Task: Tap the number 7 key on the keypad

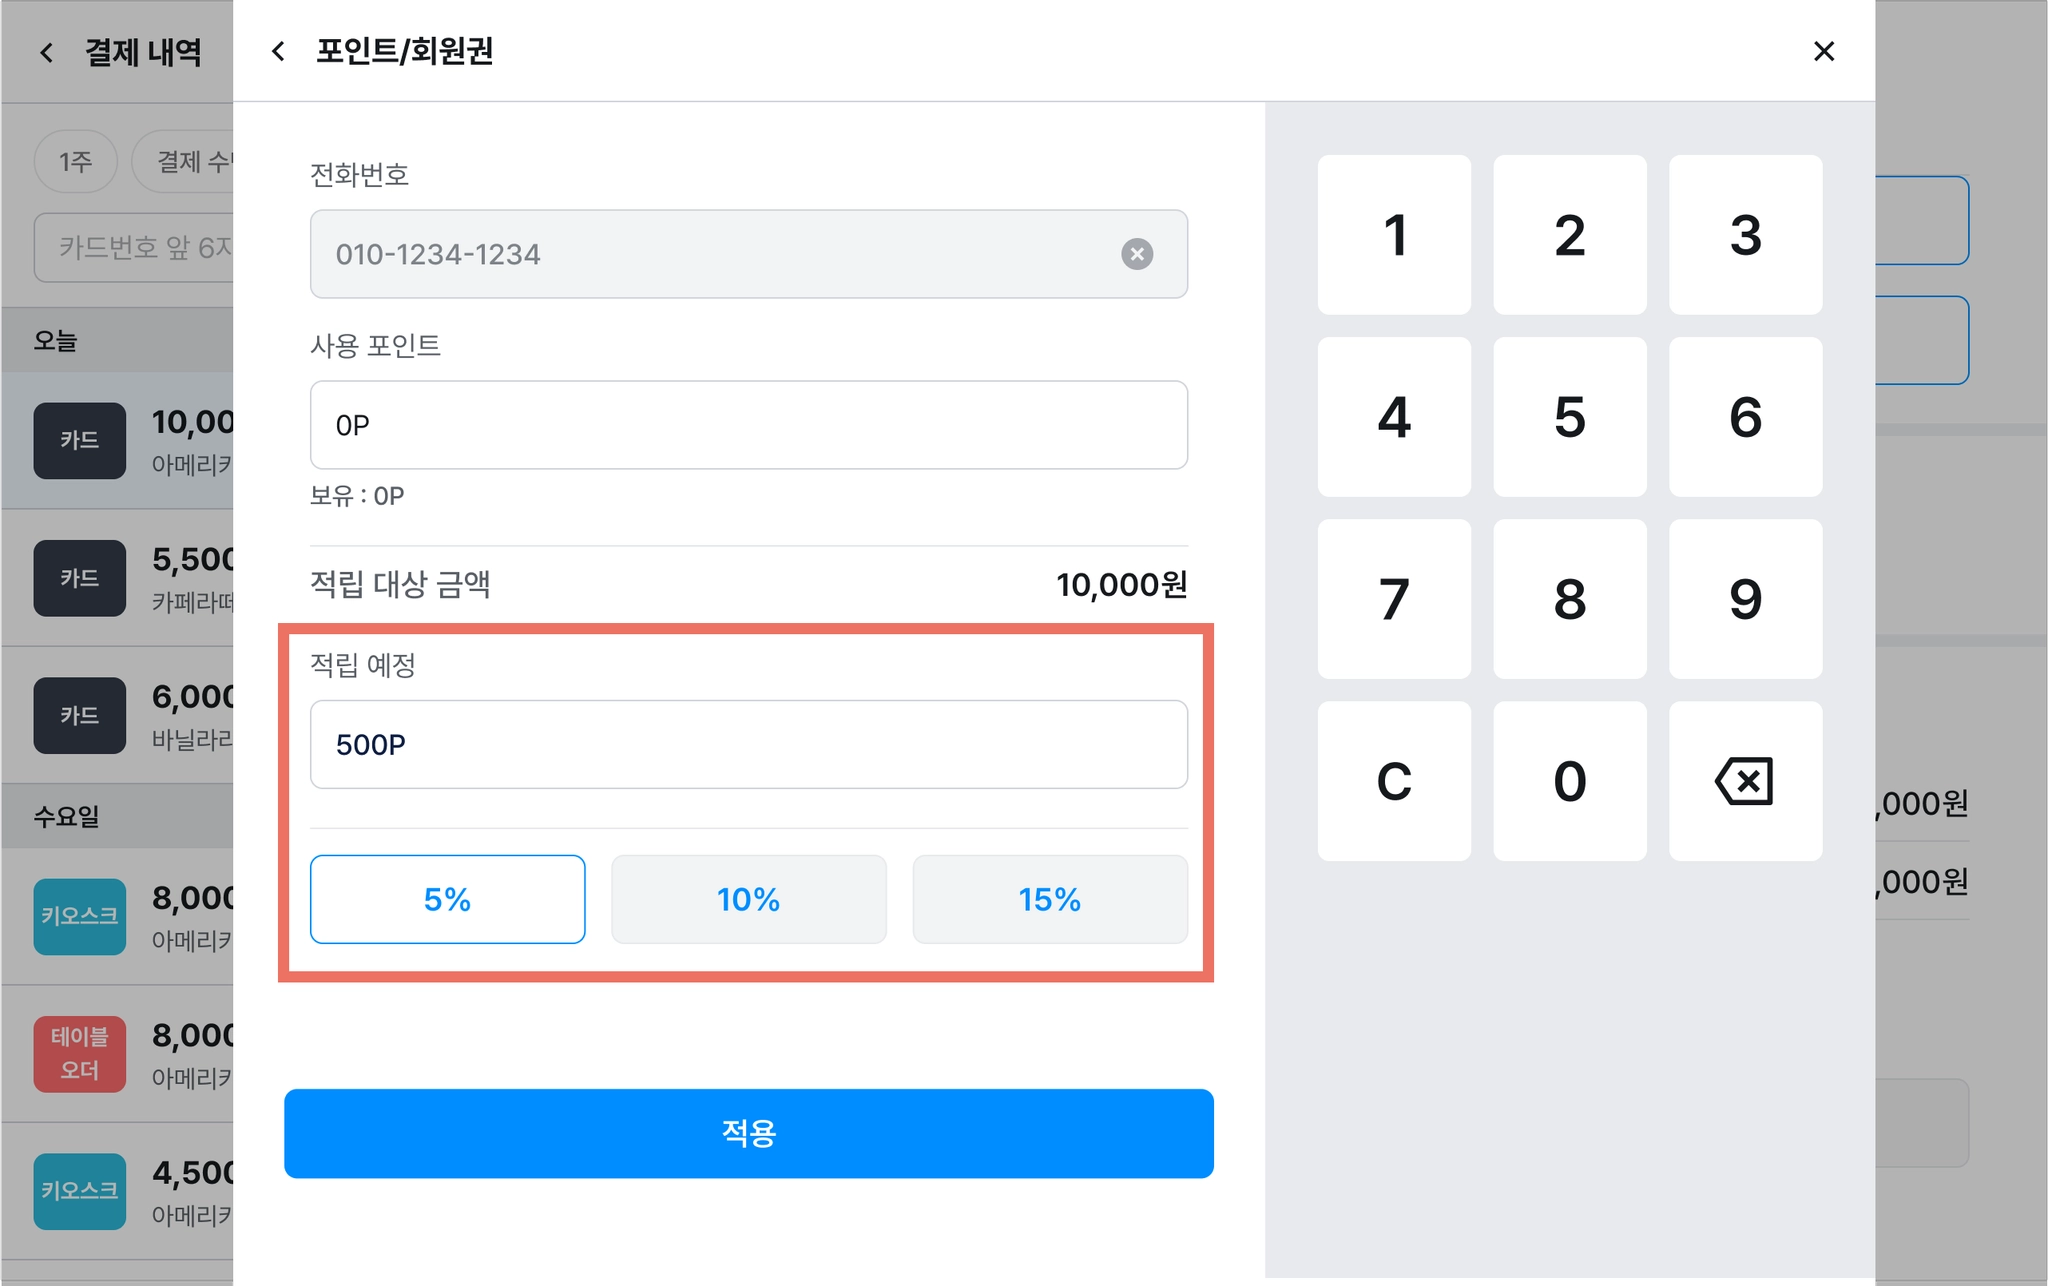Action: (x=1394, y=598)
